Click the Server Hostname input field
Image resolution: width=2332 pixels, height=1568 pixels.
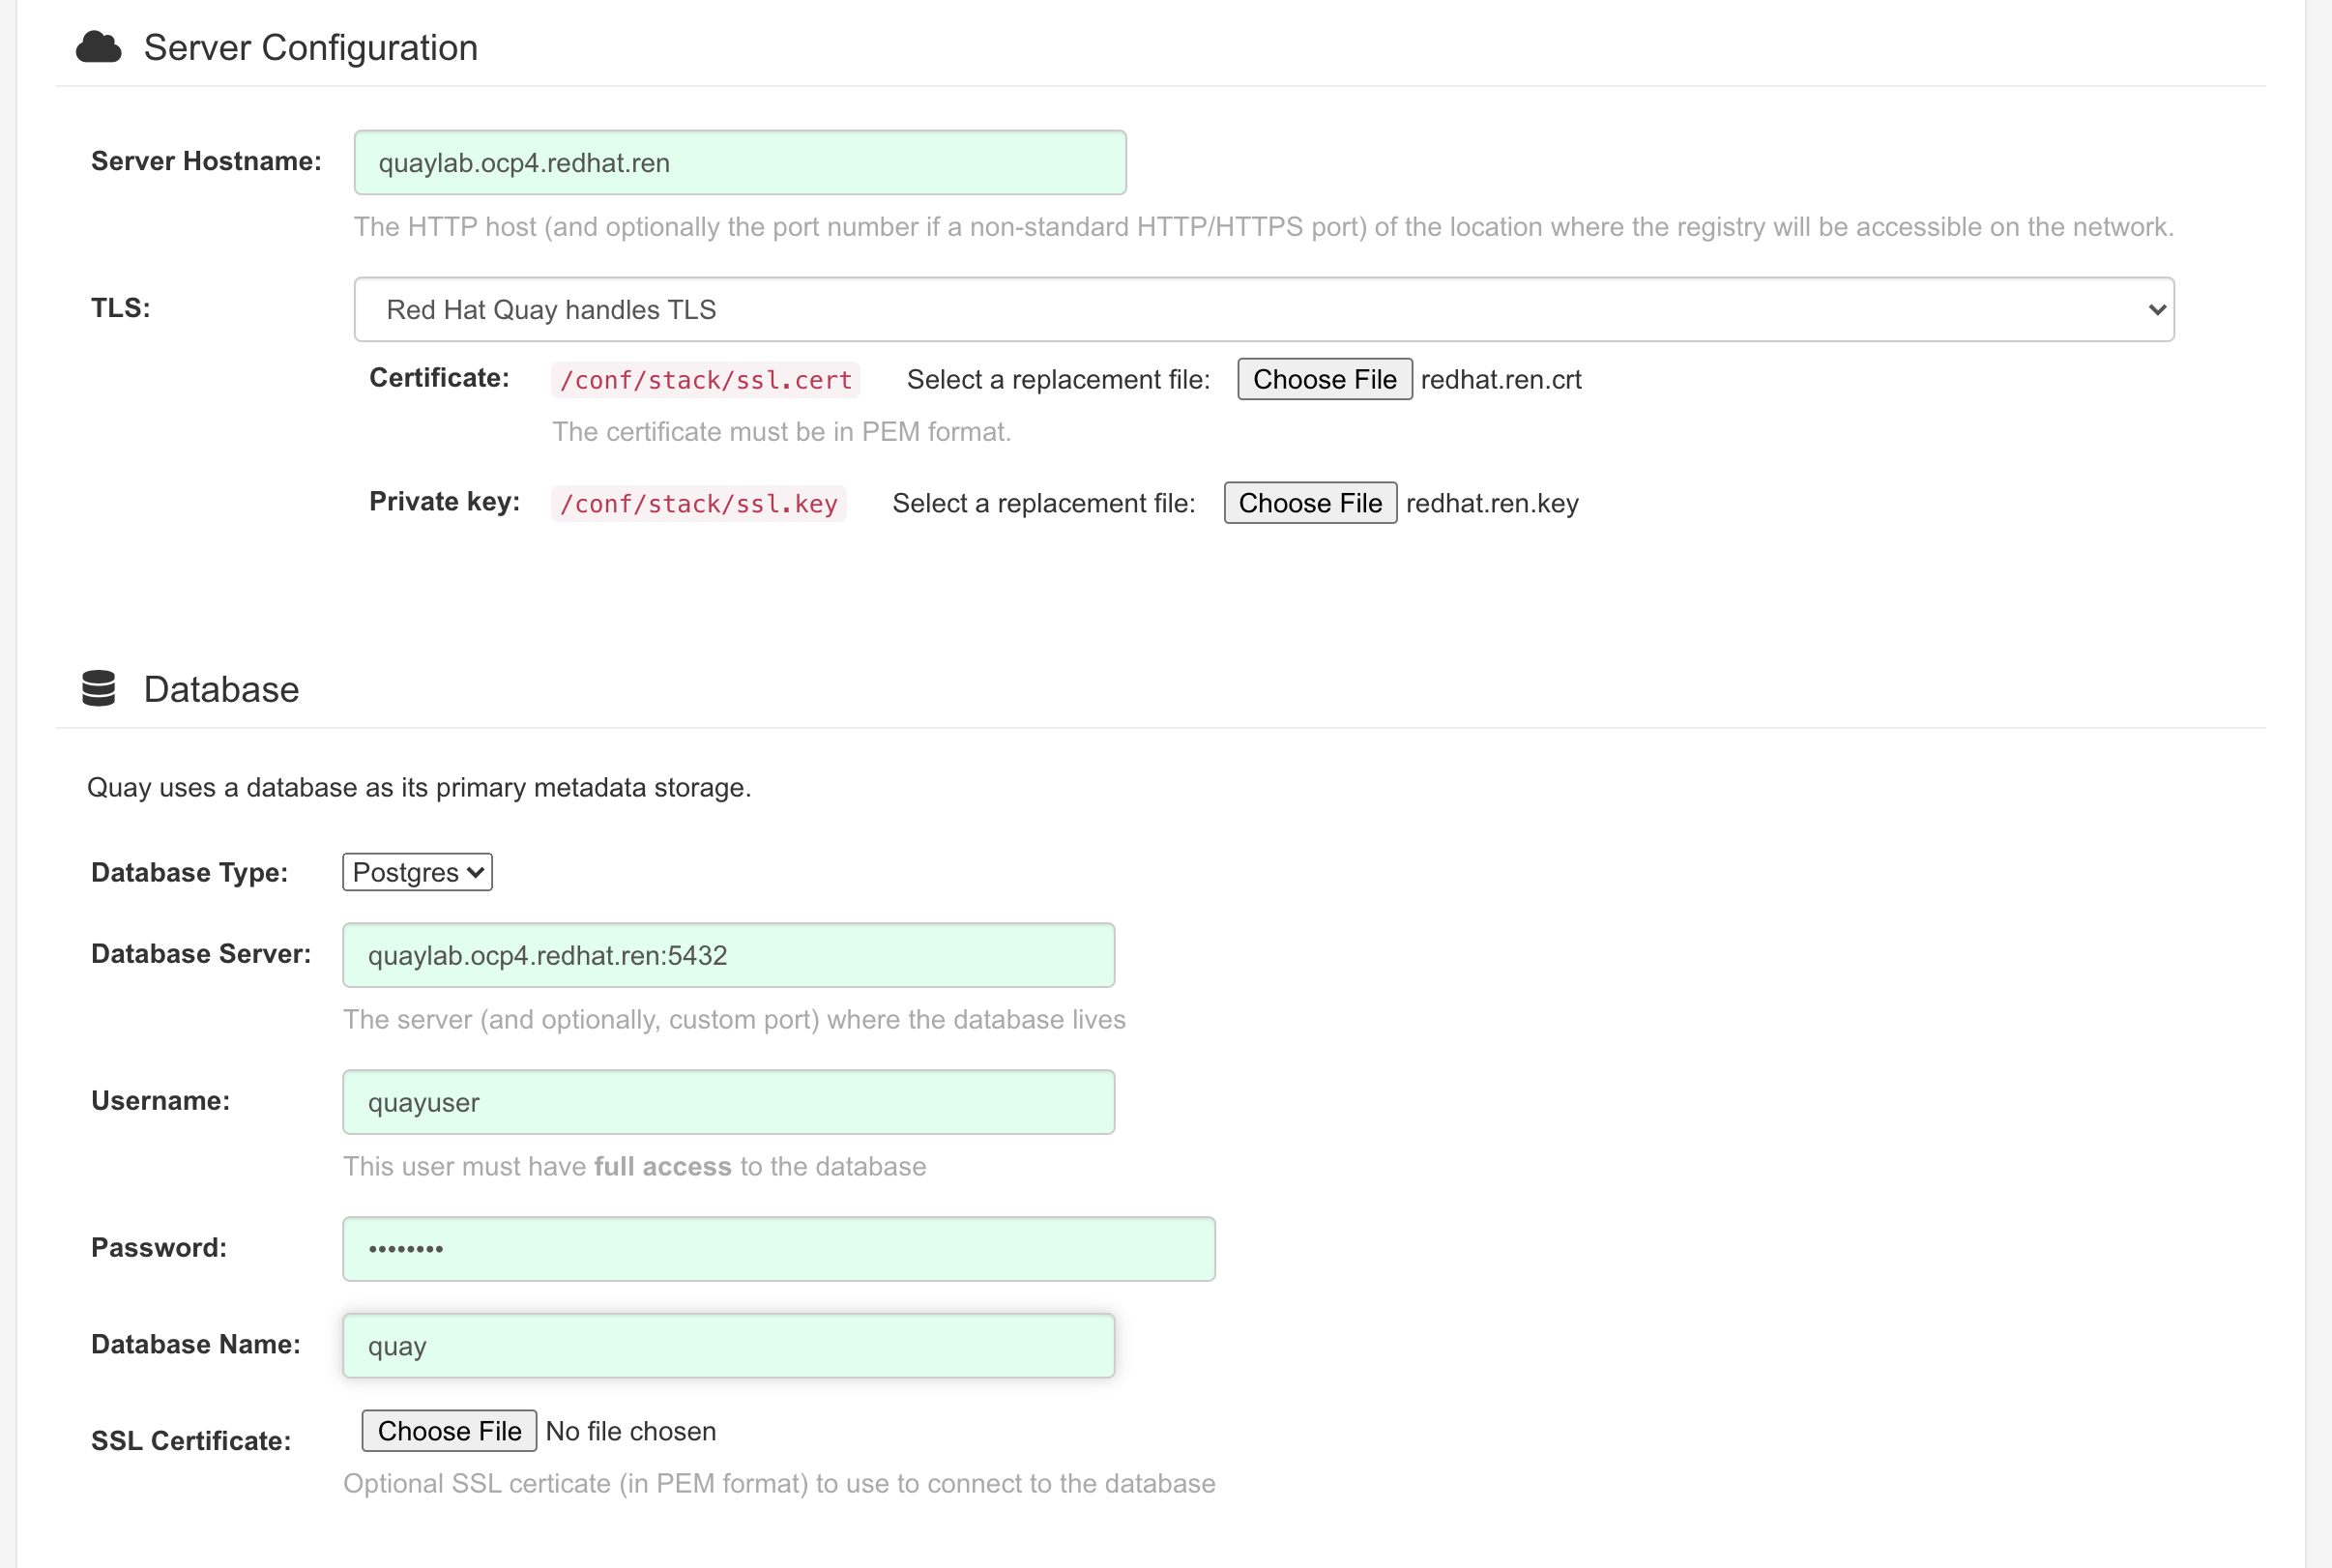[x=739, y=163]
